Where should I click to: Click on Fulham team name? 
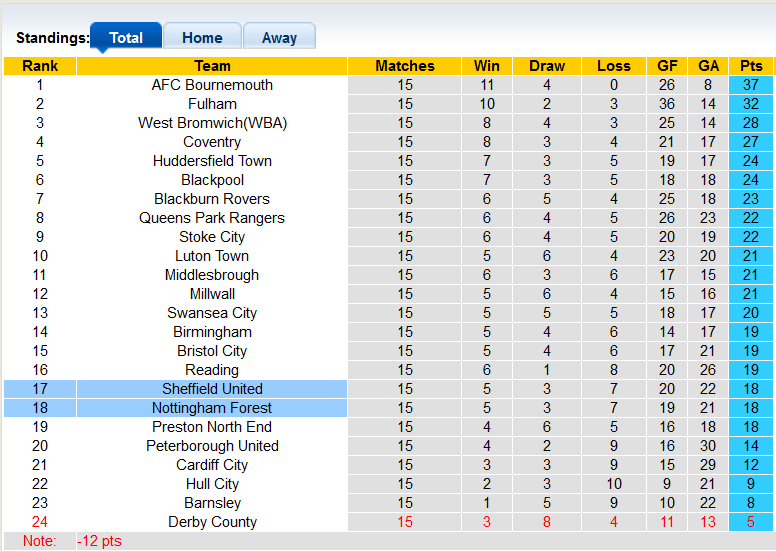212,104
